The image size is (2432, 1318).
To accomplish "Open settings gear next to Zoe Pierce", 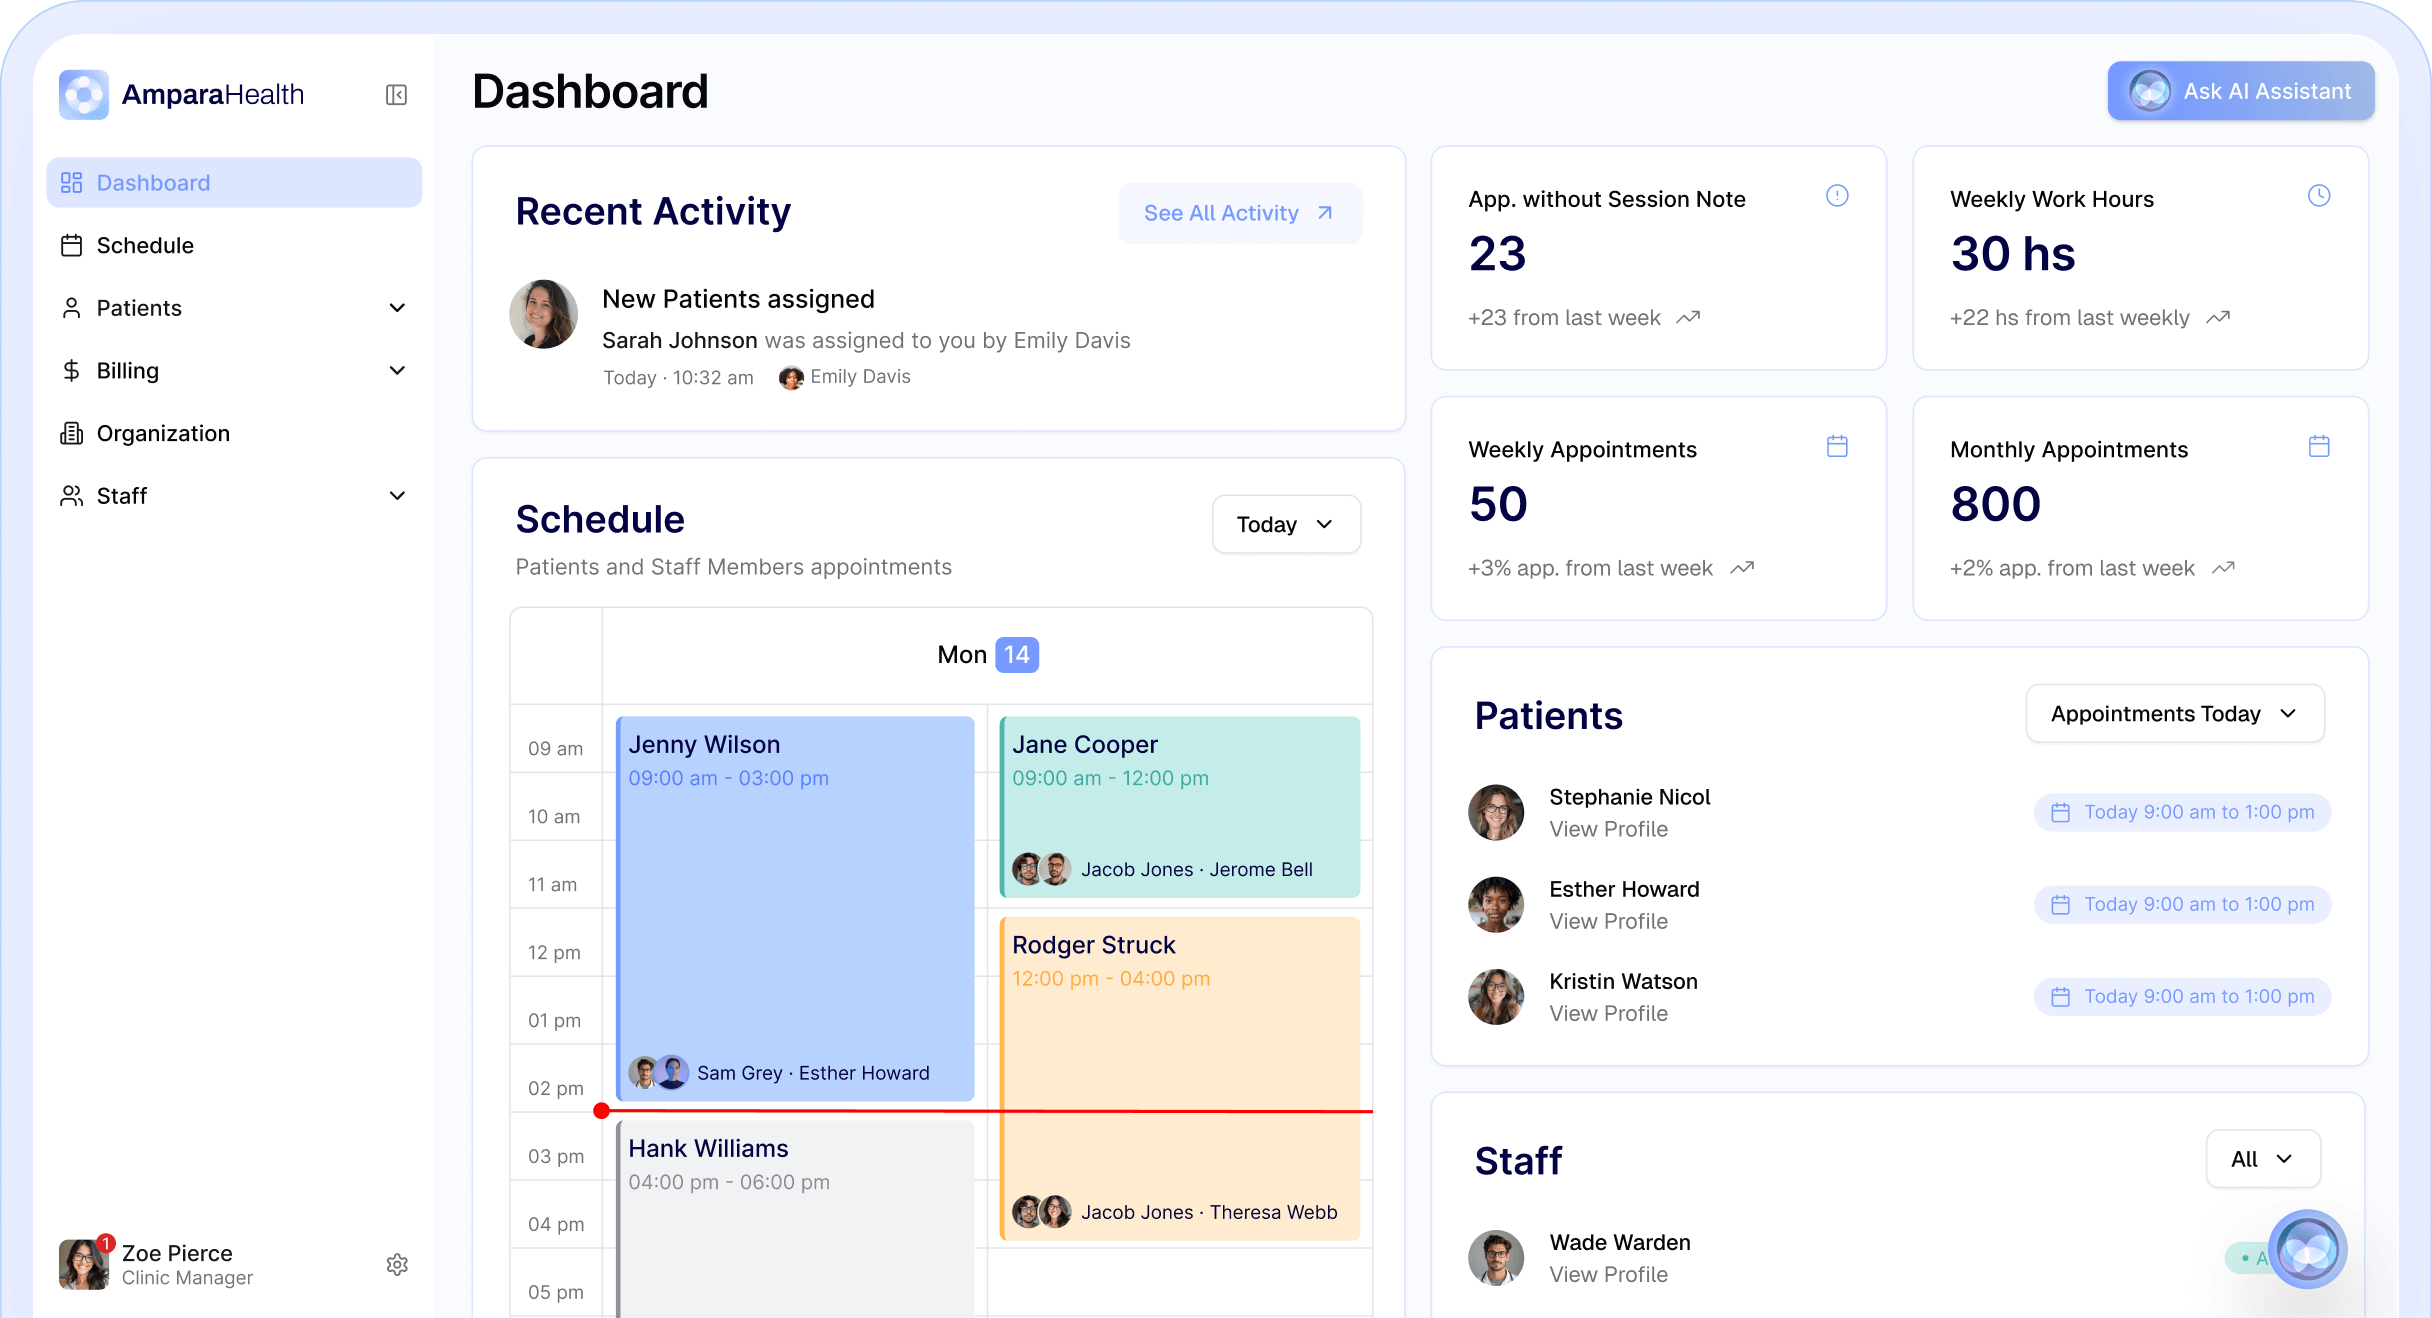I will [397, 1264].
